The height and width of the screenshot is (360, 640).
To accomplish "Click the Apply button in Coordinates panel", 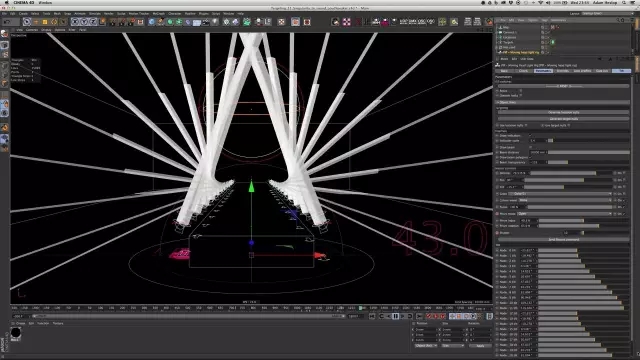I will [480, 346].
